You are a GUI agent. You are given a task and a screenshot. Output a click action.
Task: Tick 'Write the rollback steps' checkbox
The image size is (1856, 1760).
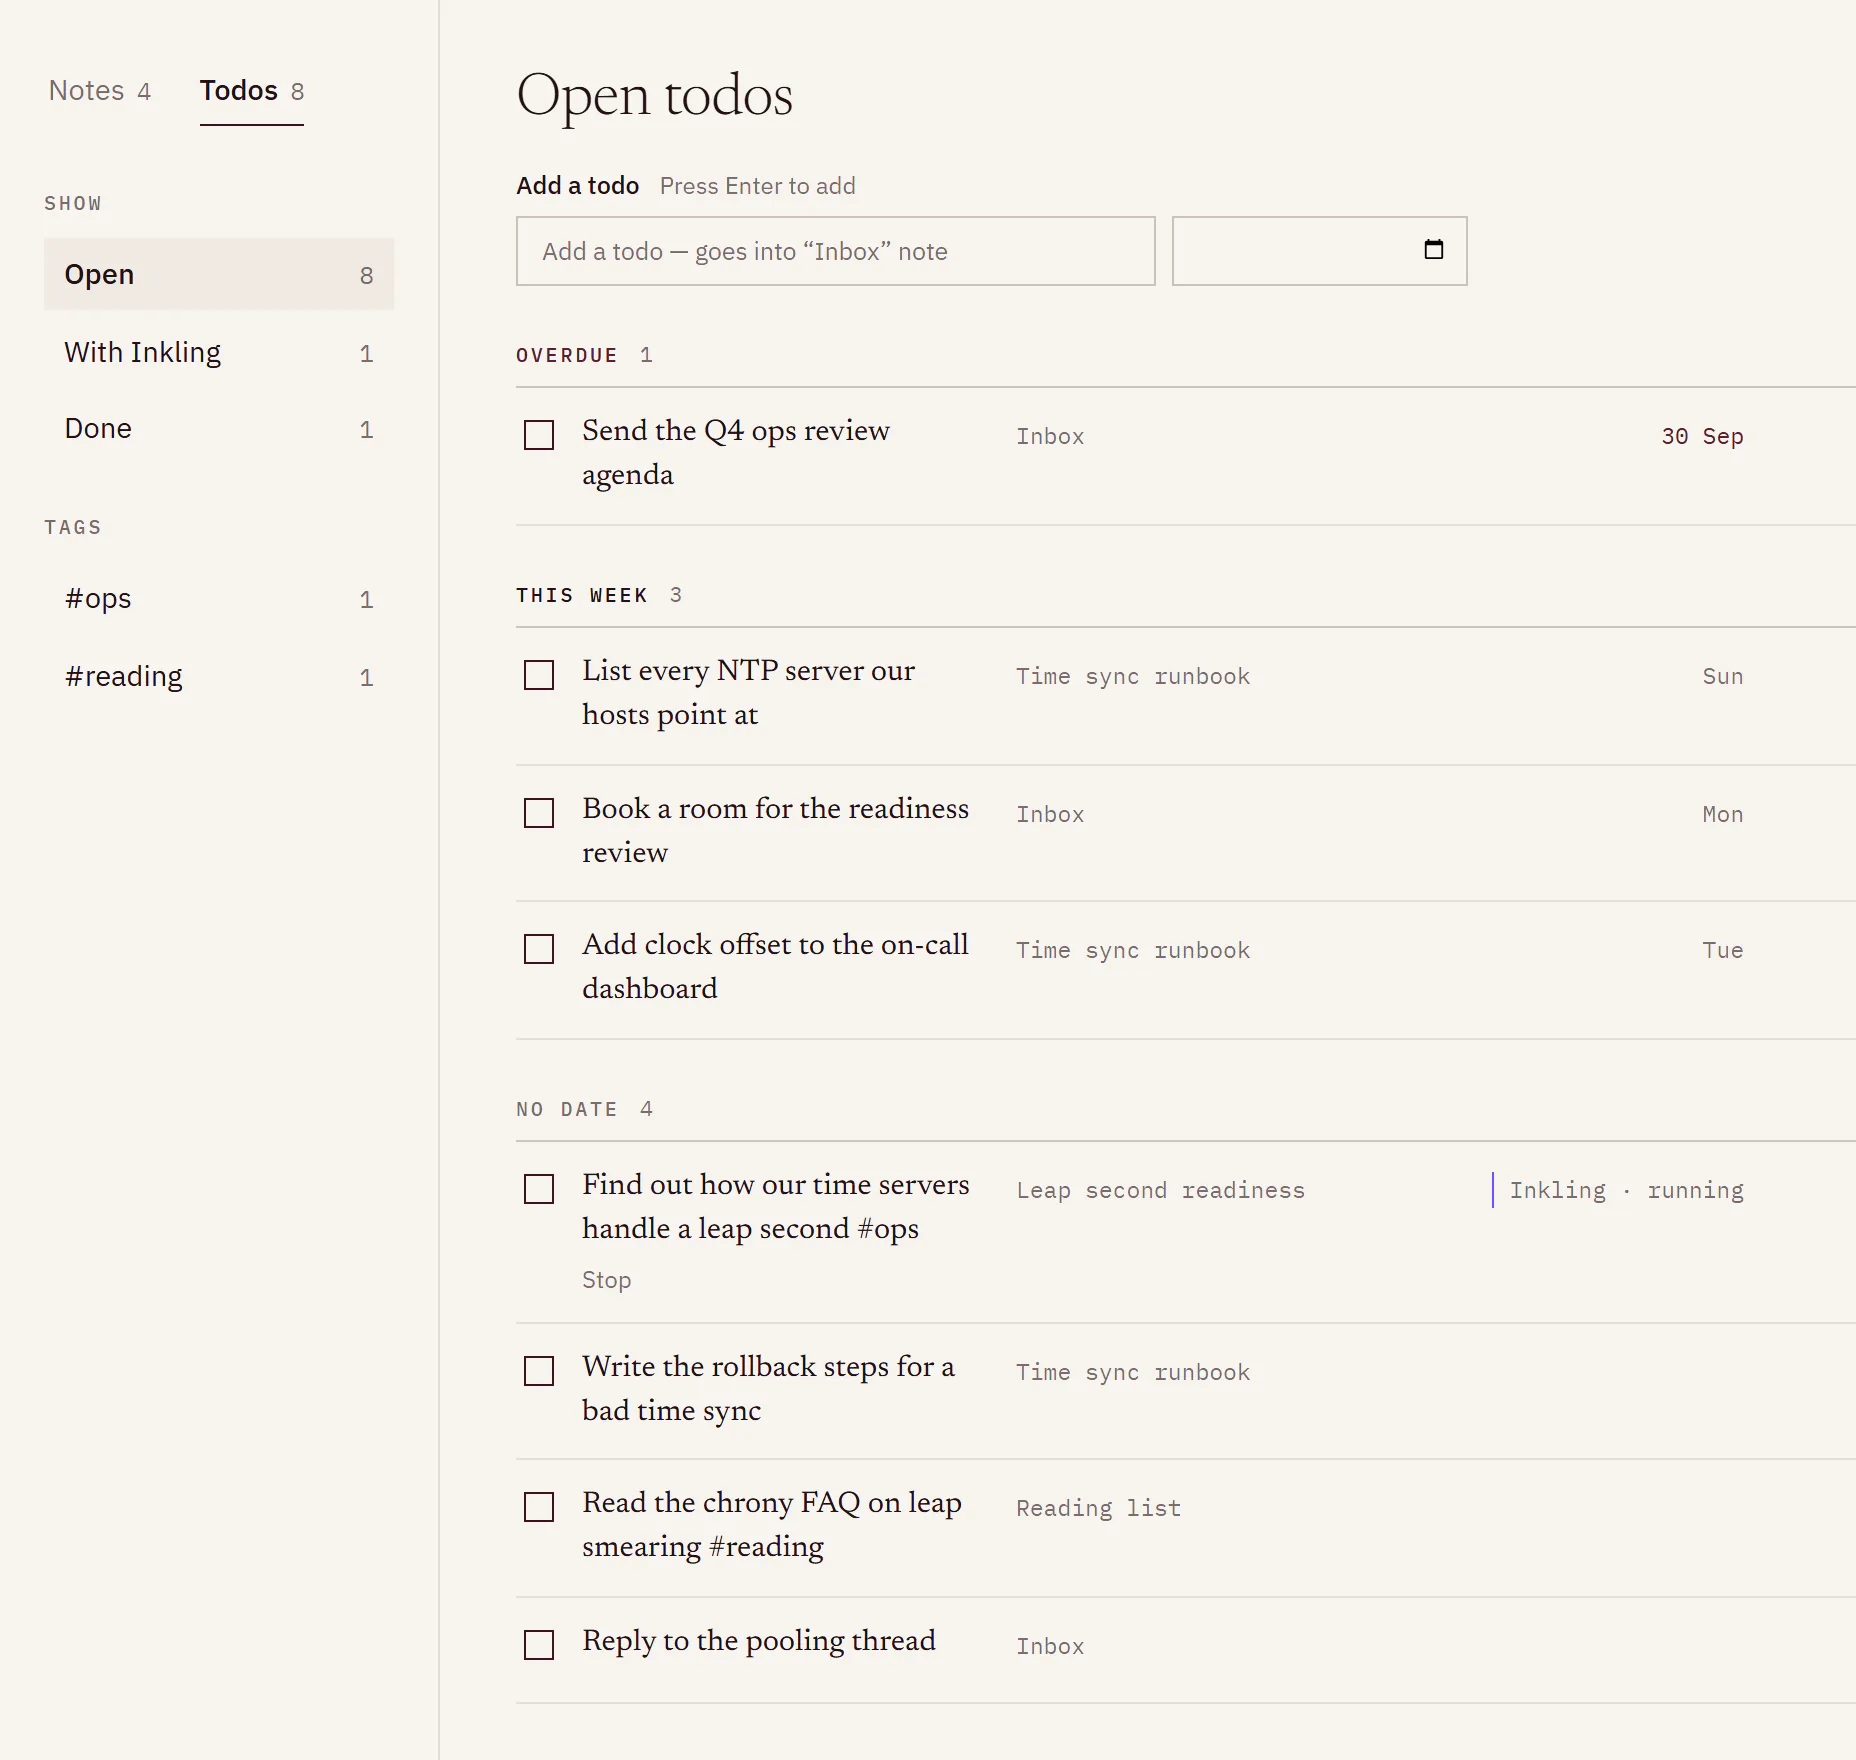(539, 1371)
